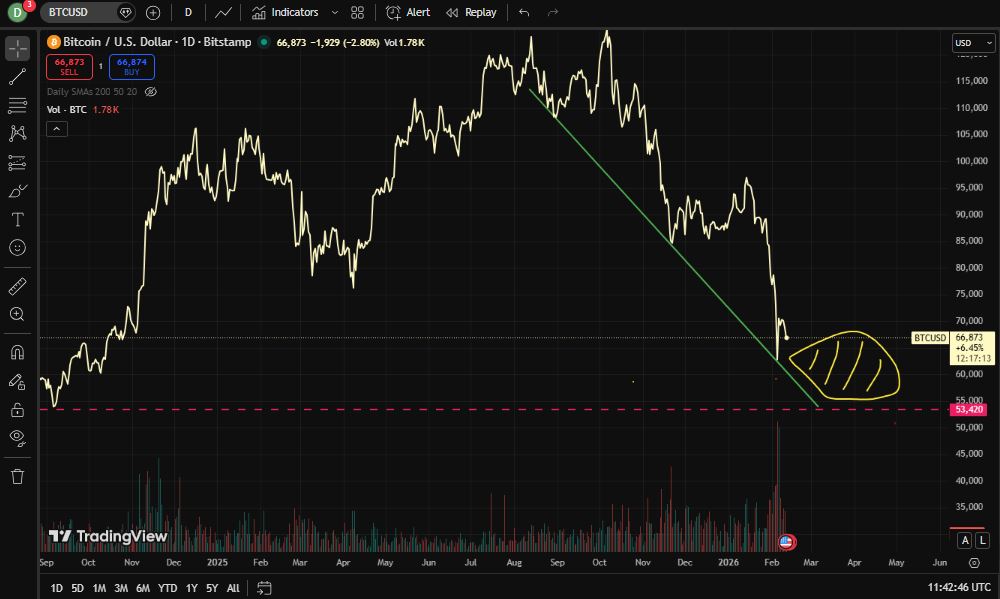Image resolution: width=1000 pixels, height=599 pixels.
Task: Create an Alert
Action: pos(408,12)
